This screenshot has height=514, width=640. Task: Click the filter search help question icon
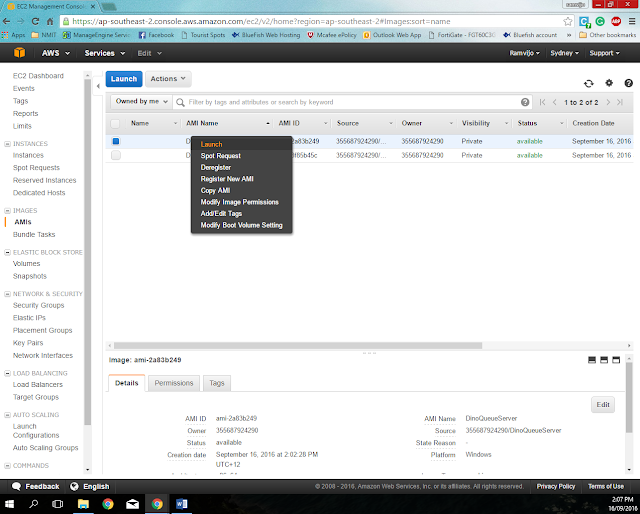pyautogui.click(x=525, y=102)
